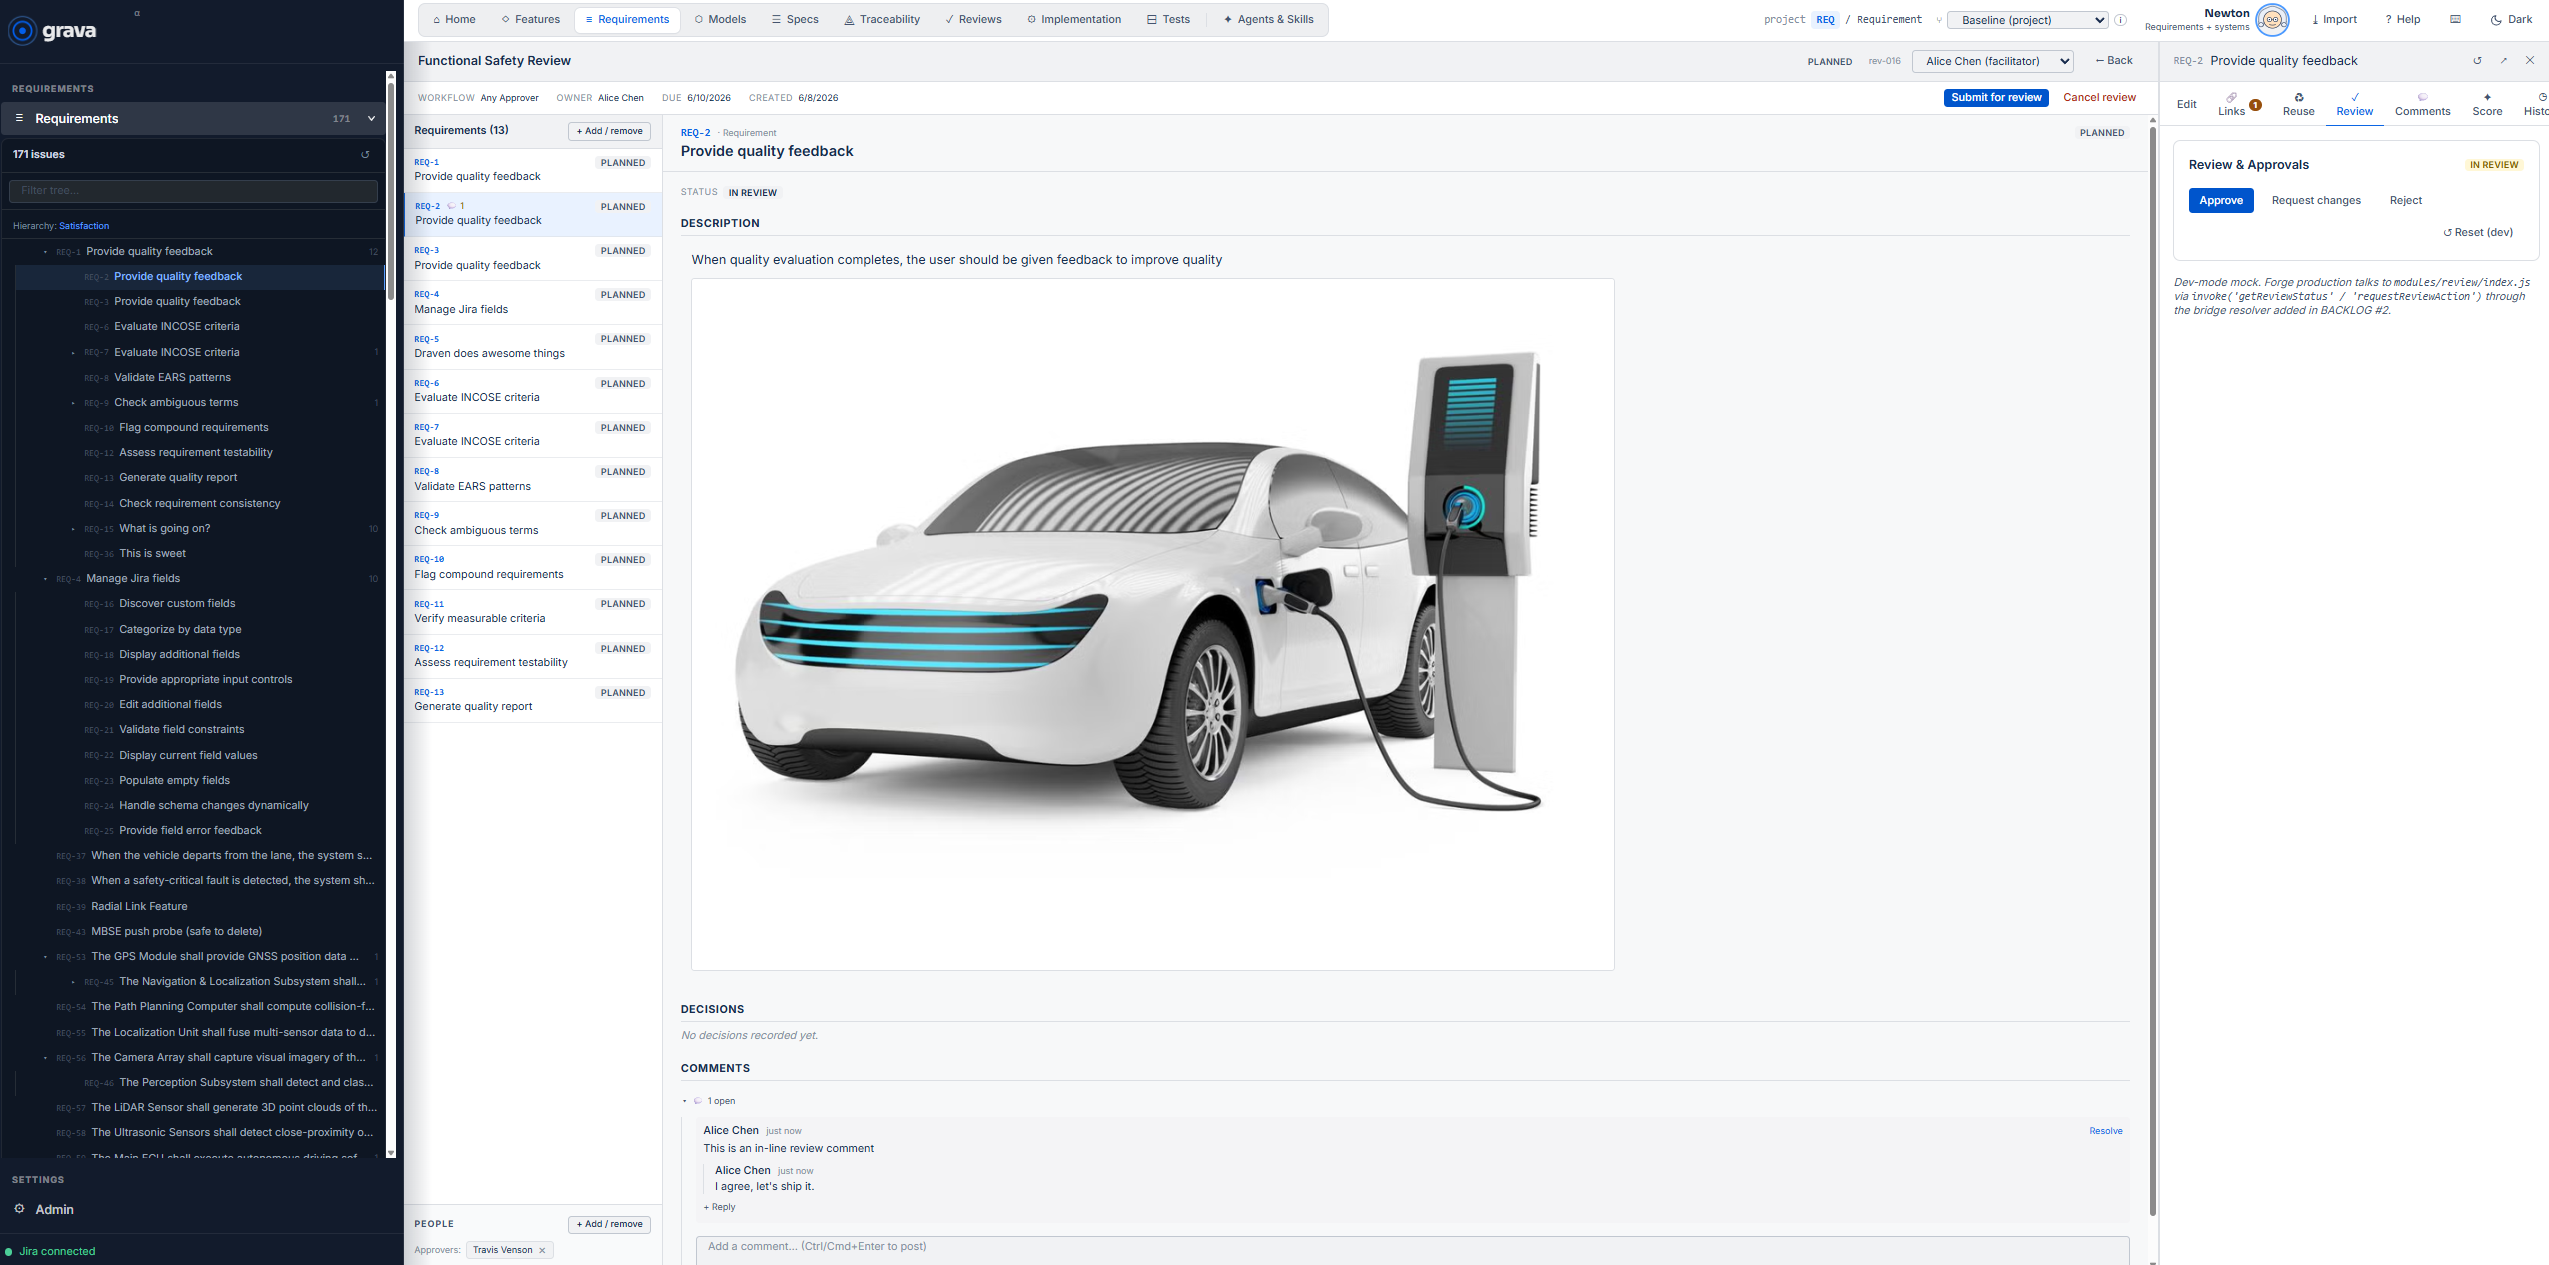Focus the Filter tree input
2549x1265 pixels.
pyautogui.click(x=193, y=191)
